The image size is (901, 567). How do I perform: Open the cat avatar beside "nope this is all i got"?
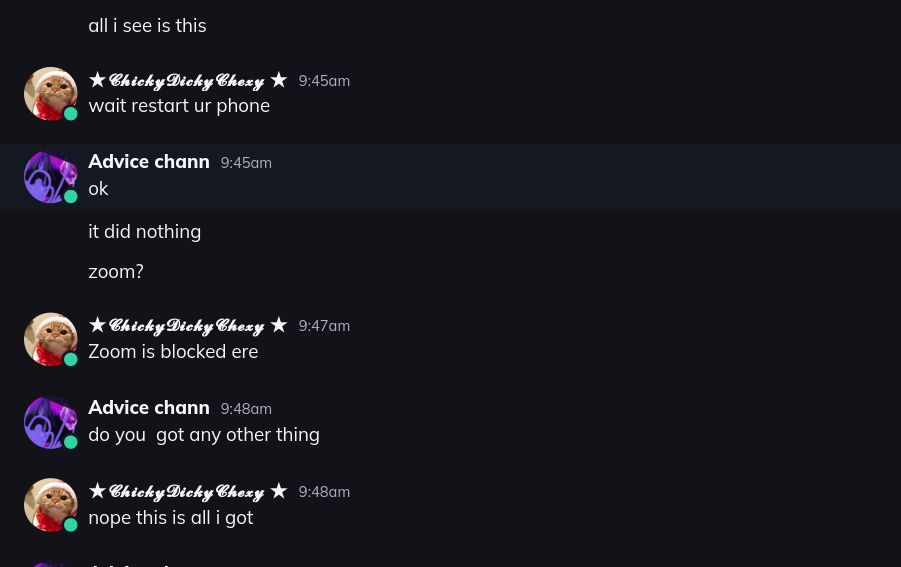(50, 505)
